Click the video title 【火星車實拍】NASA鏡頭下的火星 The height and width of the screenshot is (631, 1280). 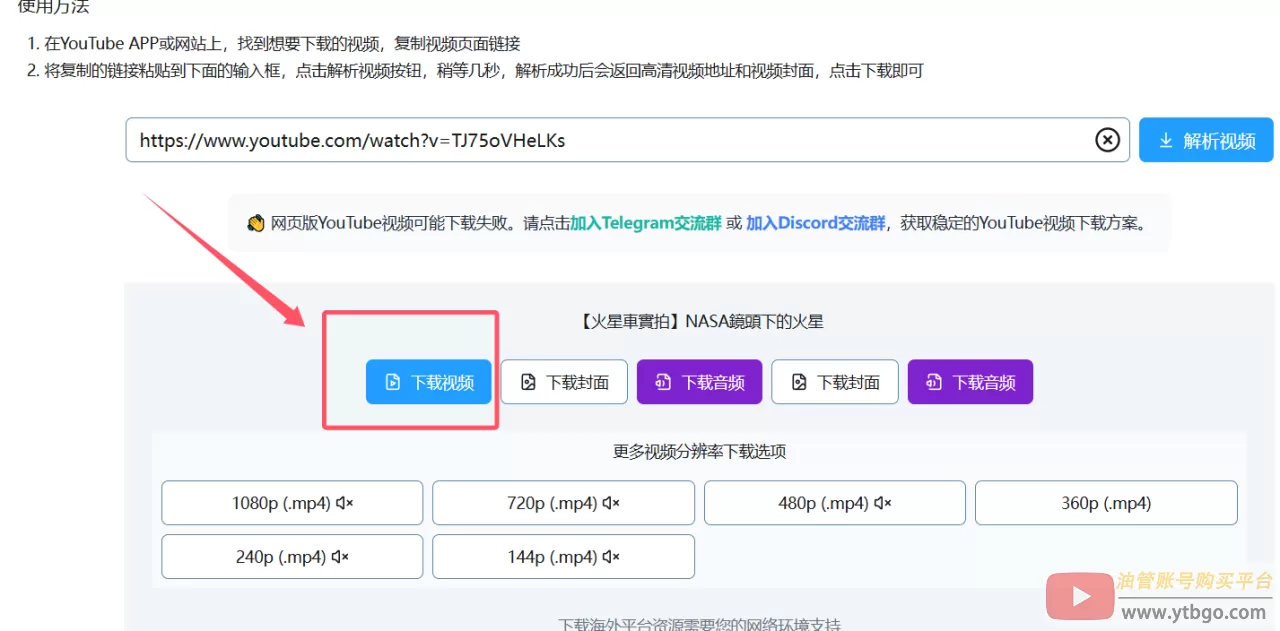[x=700, y=321]
